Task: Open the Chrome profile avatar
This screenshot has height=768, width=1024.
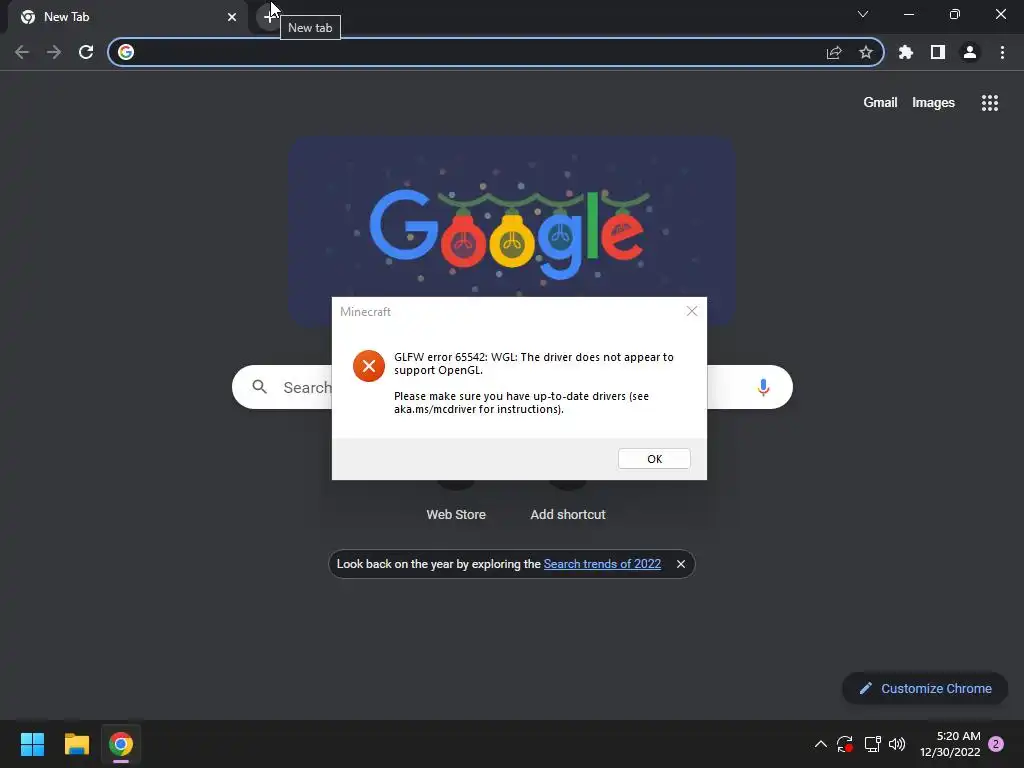Action: pyautogui.click(x=970, y=52)
